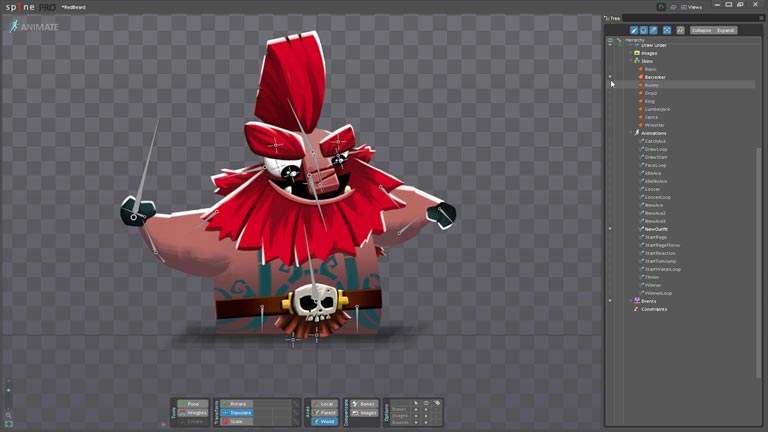The height and width of the screenshot is (432, 768).
Task: Select the Lumberjack skin
Action: pos(657,109)
